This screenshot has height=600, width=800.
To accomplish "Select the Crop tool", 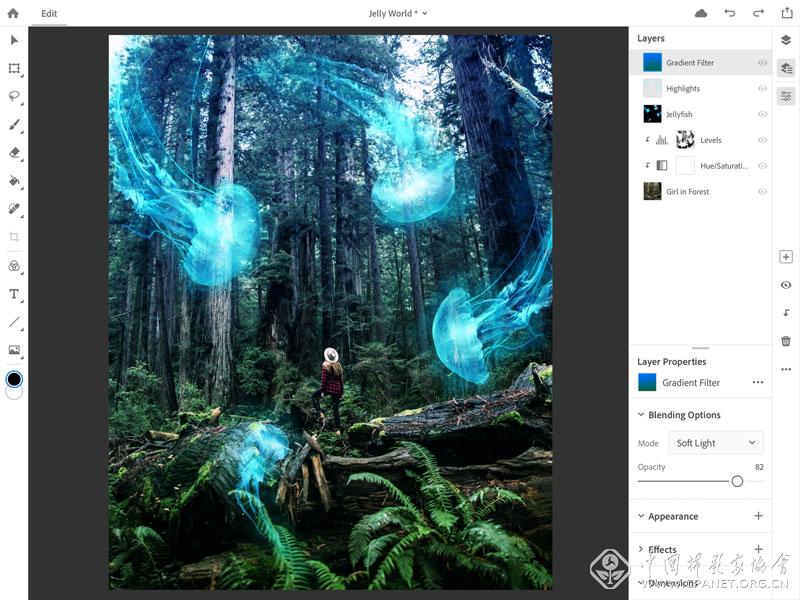I will pos(14,237).
